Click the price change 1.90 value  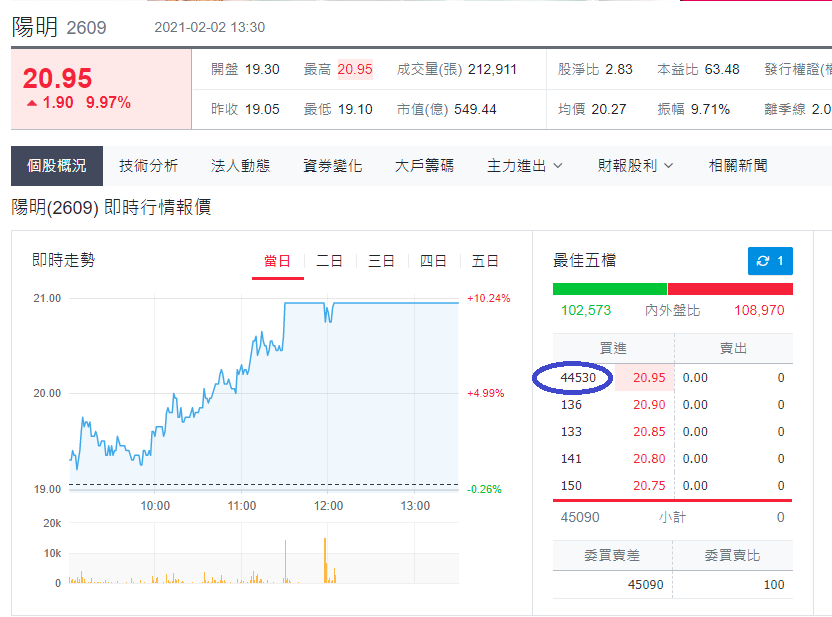pyautogui.click(x=58, y=102)
